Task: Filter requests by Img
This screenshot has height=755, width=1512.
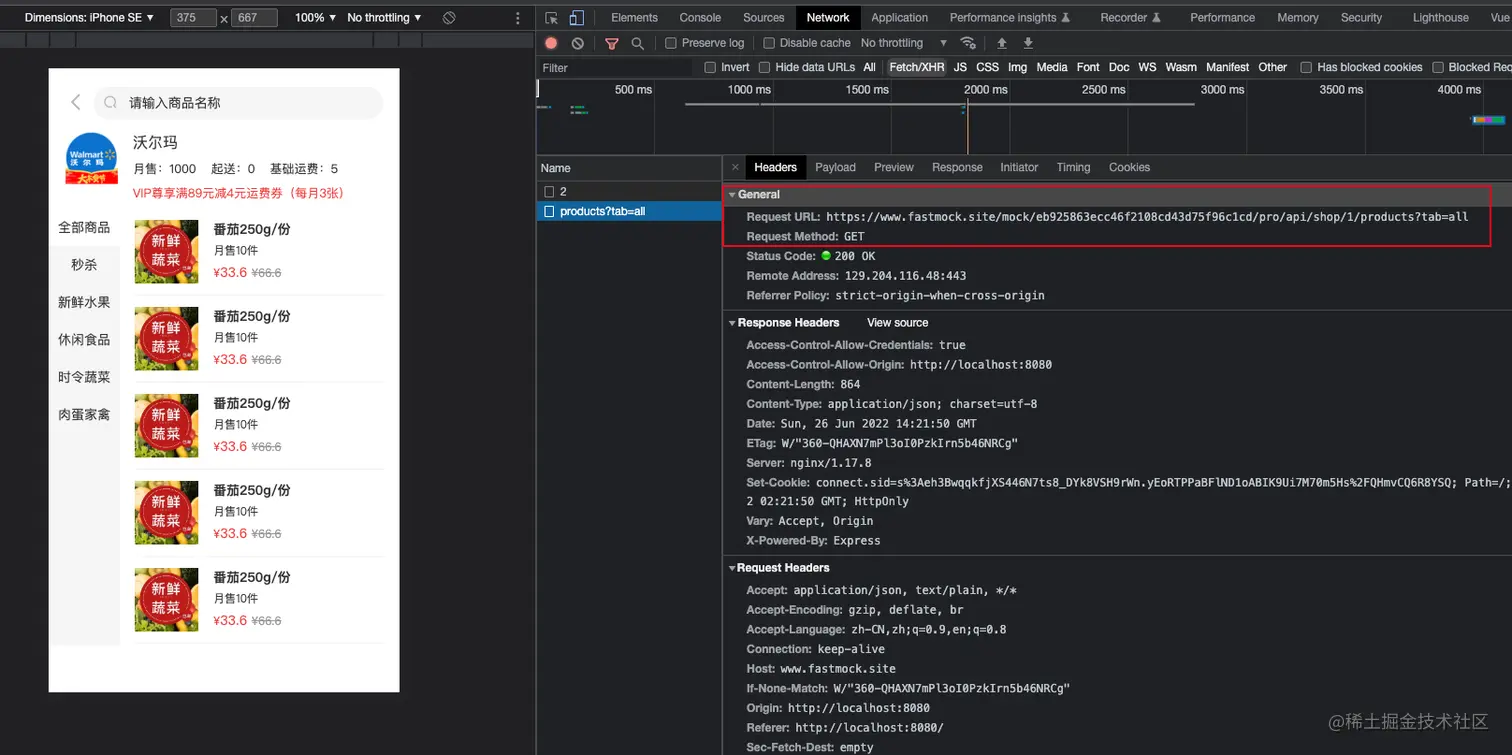Action: coord(1017,67)
